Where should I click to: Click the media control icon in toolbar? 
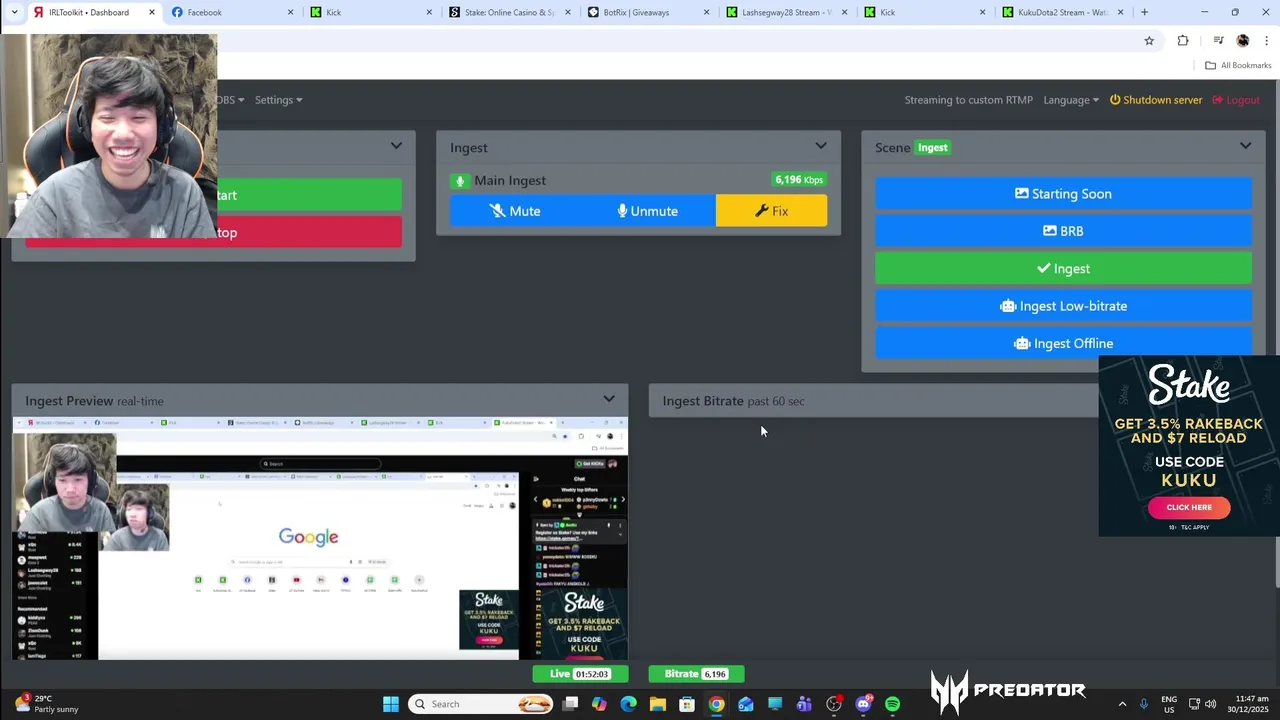[1218, 41]
